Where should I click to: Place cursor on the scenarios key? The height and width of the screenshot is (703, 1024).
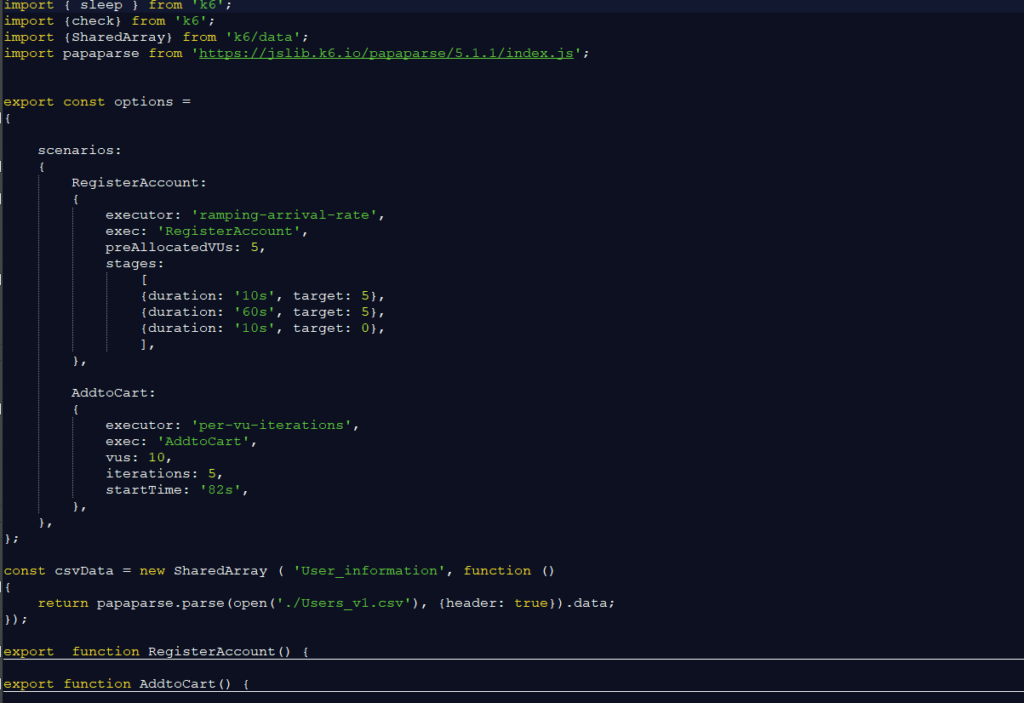click(x=78, y=150)
